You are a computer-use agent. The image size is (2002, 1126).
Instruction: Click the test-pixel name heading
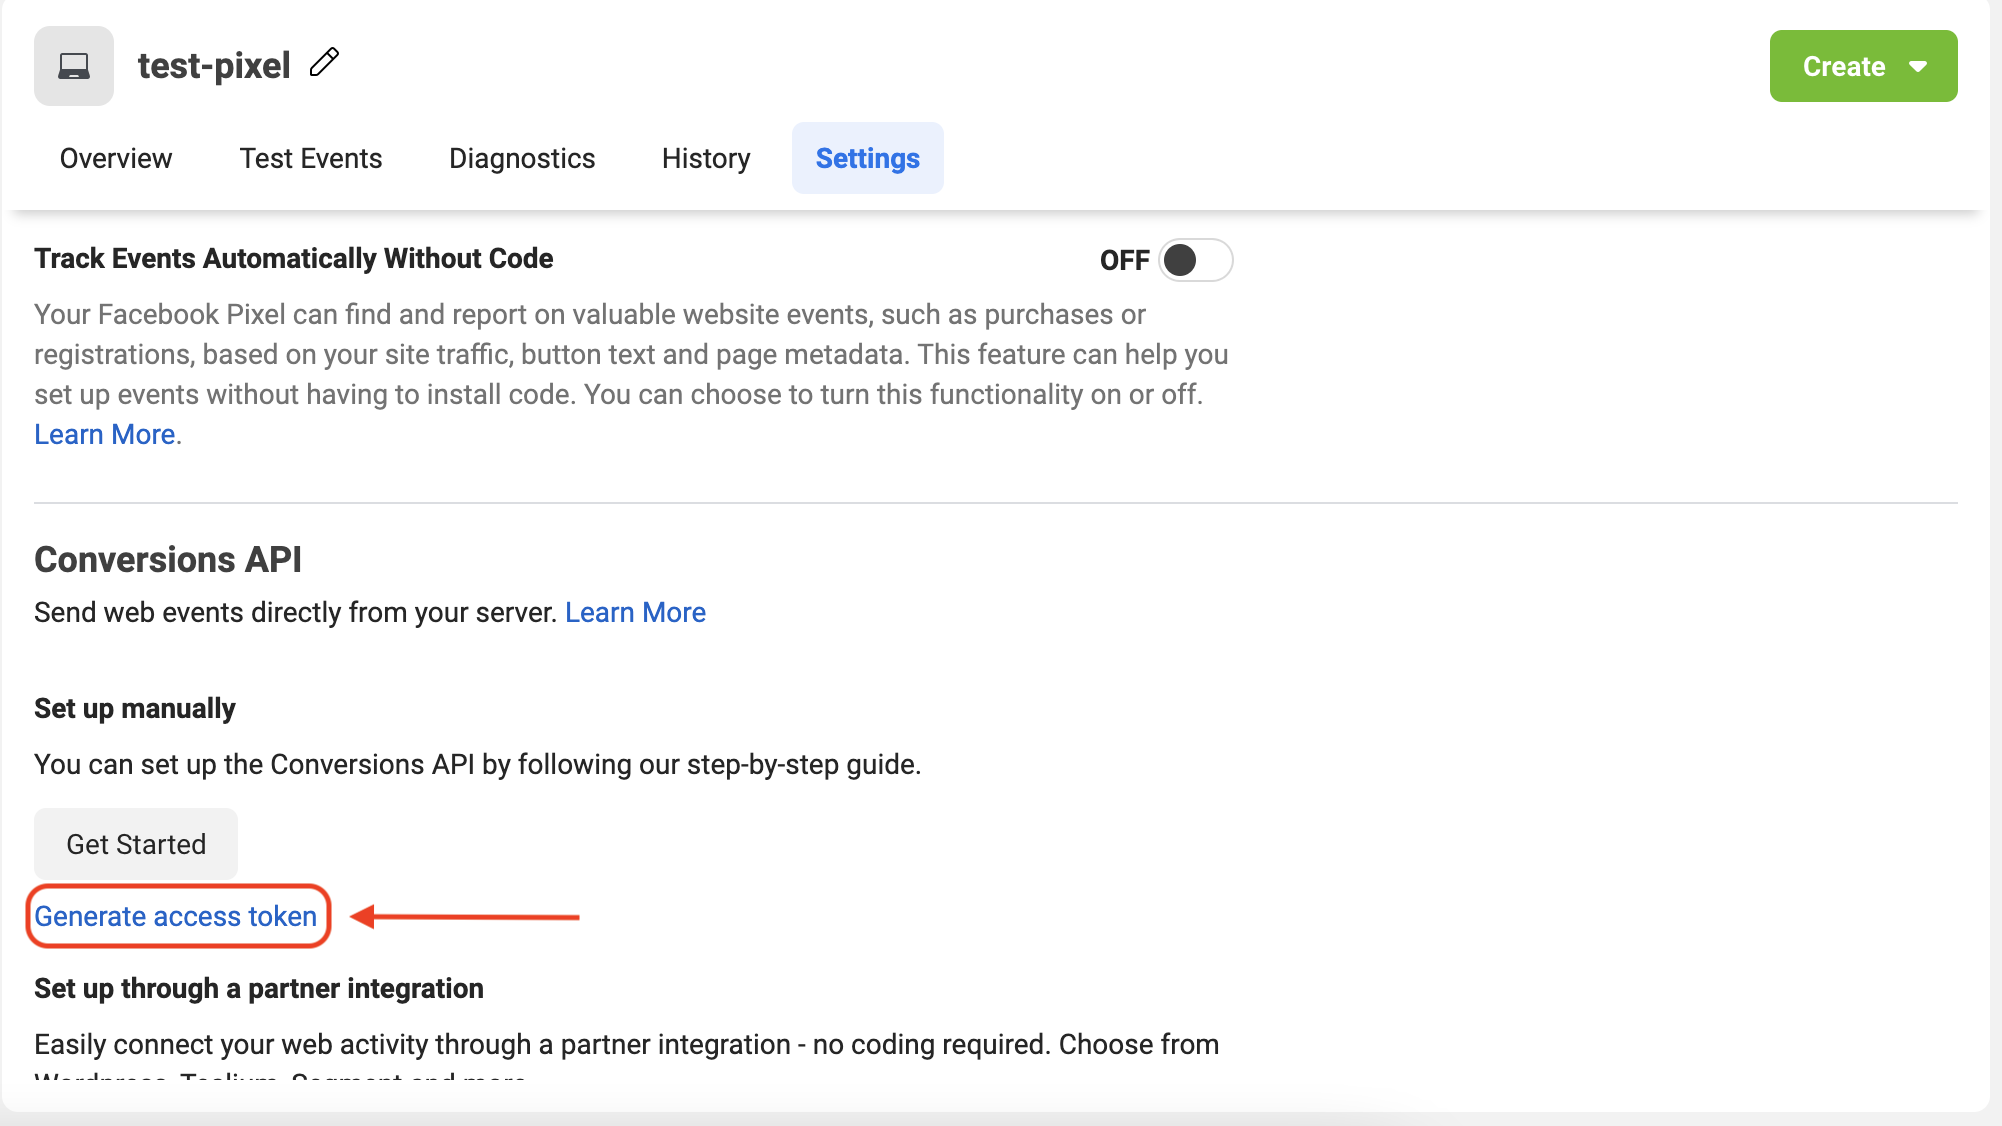(214, 66)
